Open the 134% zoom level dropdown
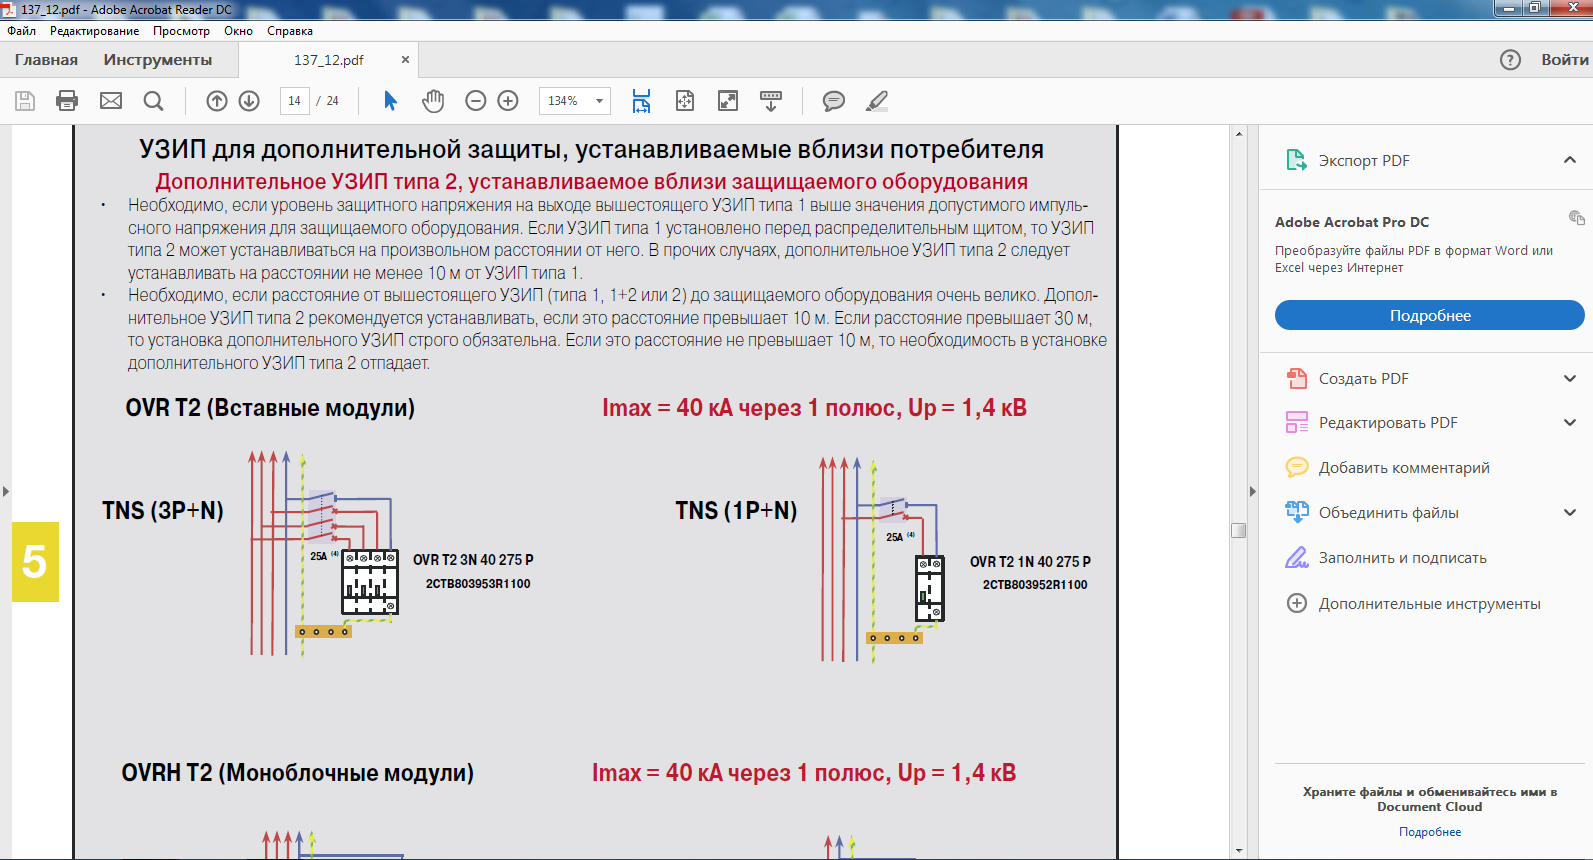The image size is (1593, 860). (x=599, y=101)
